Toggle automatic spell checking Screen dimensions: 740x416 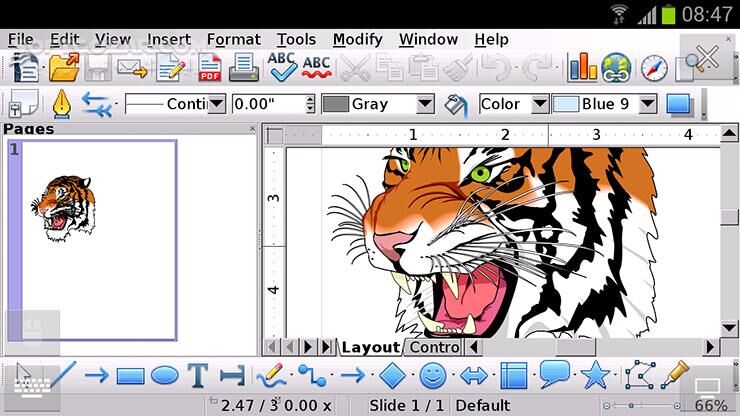(316, 68)
